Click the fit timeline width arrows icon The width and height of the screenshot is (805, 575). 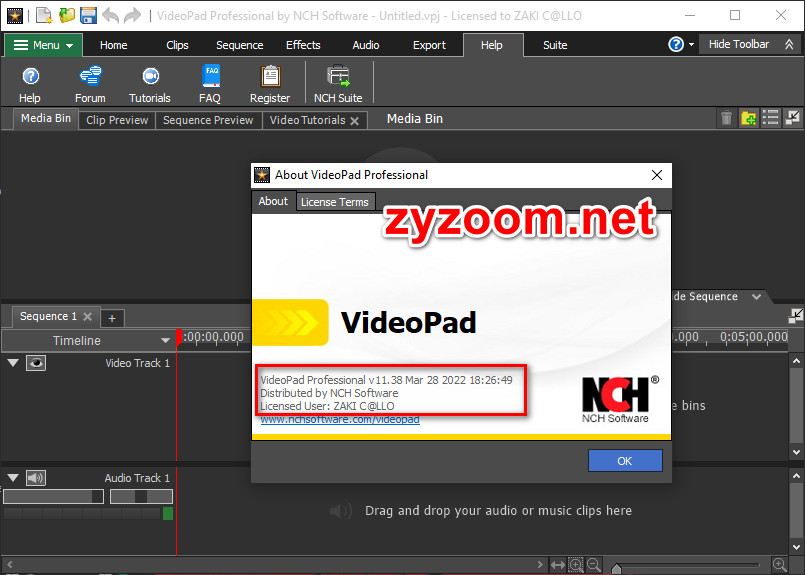pos(558,565)
